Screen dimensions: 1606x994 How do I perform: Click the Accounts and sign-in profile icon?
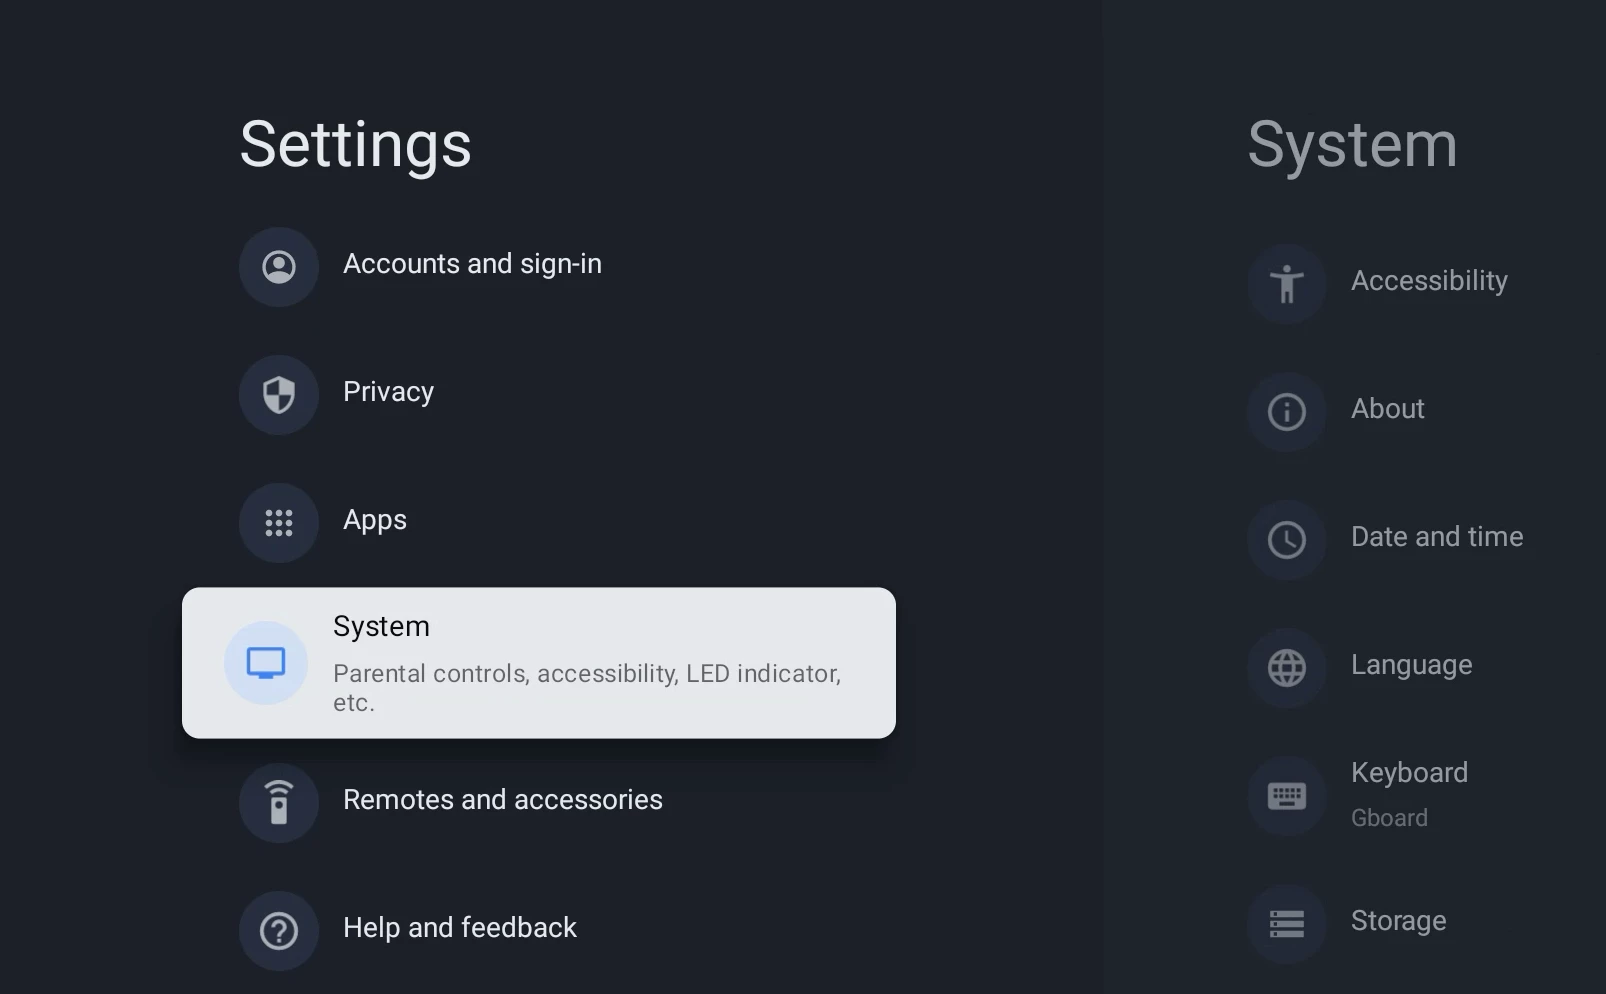coord(279,267)
